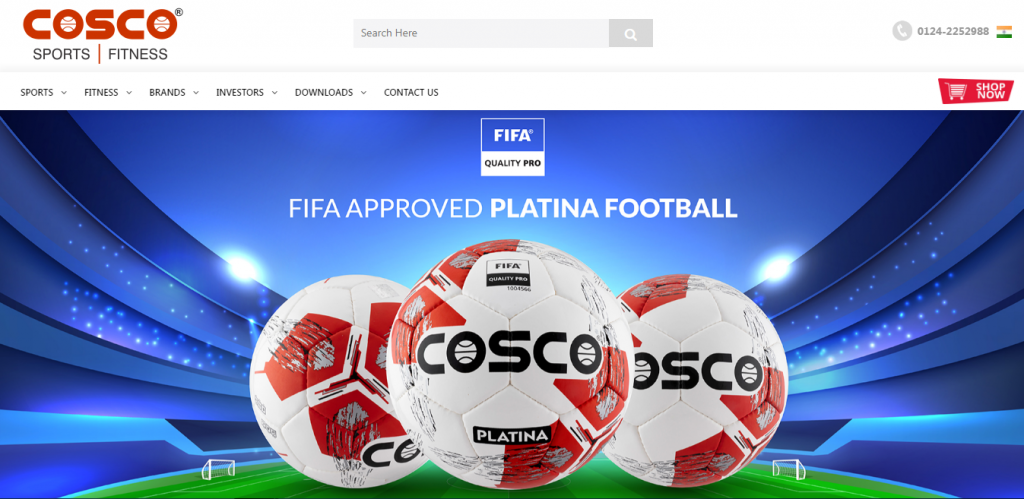
Task: Click the right goalpost icon in banner
Action: pos(789,469)
